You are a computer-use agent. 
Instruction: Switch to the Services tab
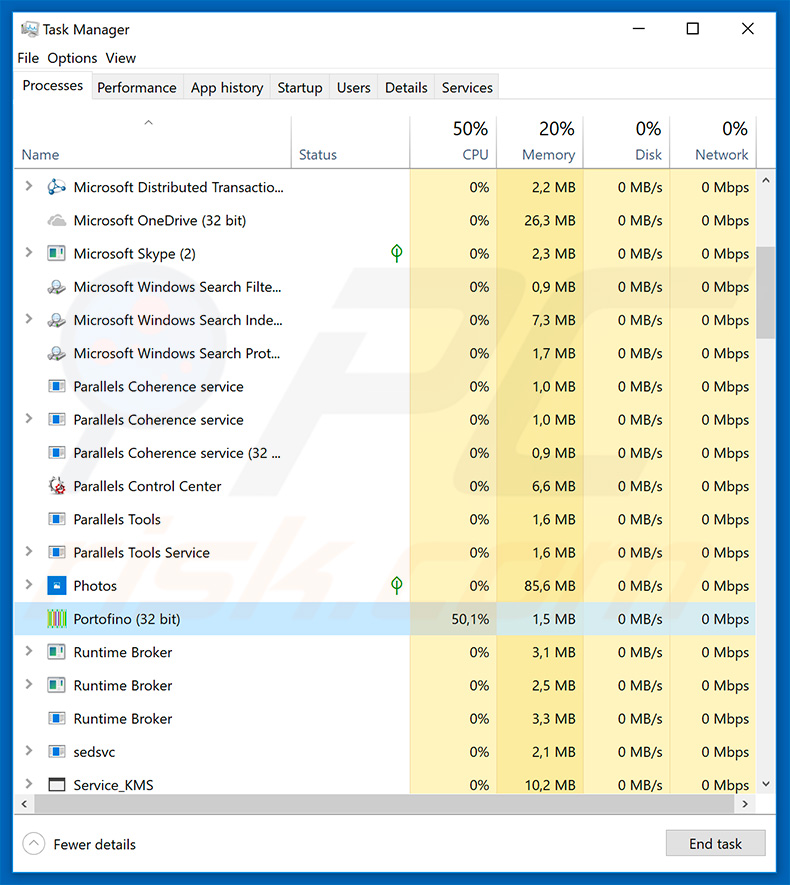point(467,87)
